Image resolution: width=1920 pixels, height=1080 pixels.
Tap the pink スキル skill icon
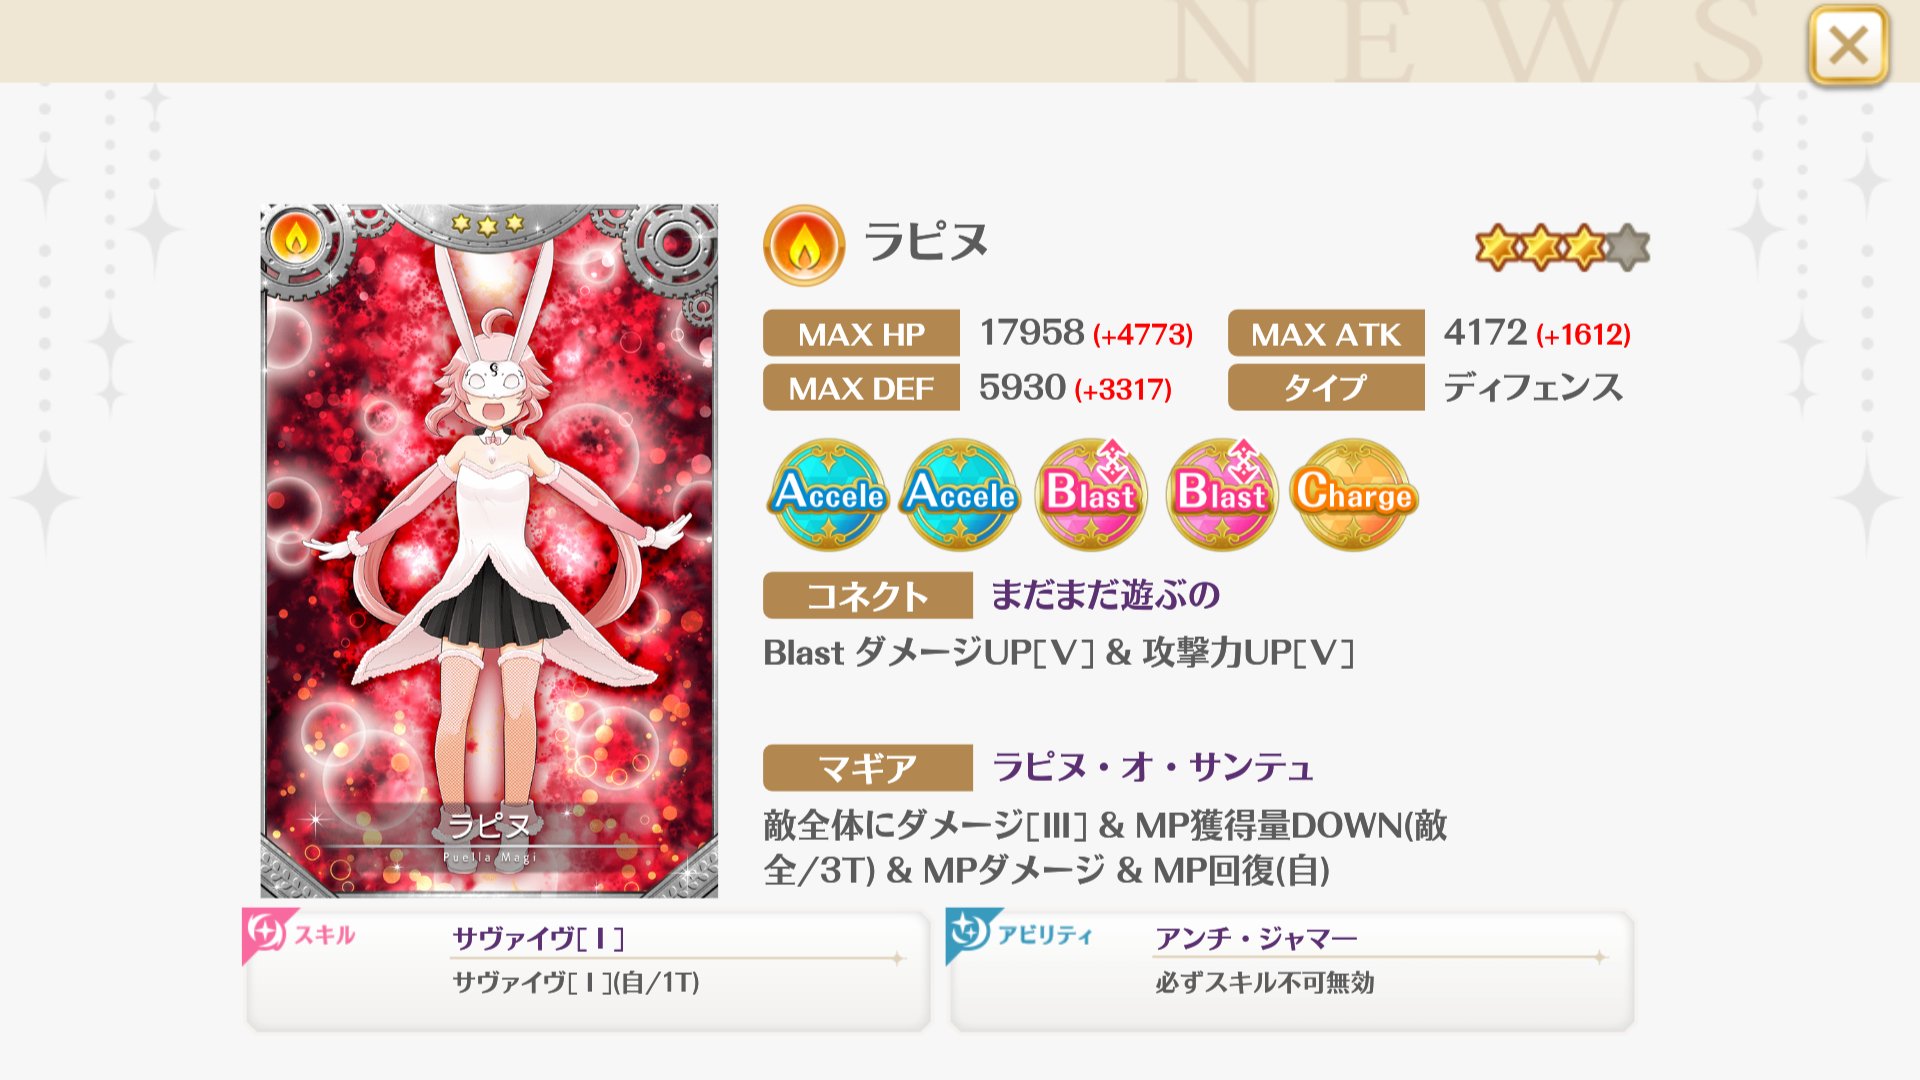tap(267, 932)
